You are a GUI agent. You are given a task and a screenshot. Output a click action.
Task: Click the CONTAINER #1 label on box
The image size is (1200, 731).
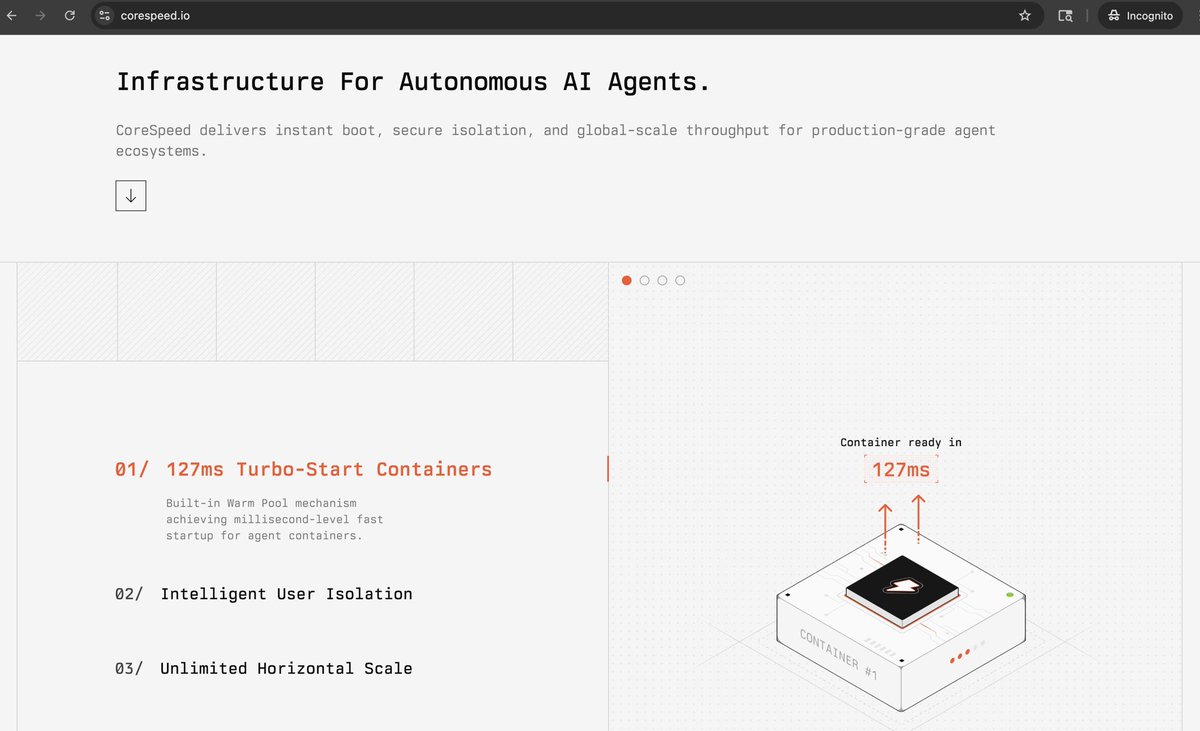click(x=838, y=657)
